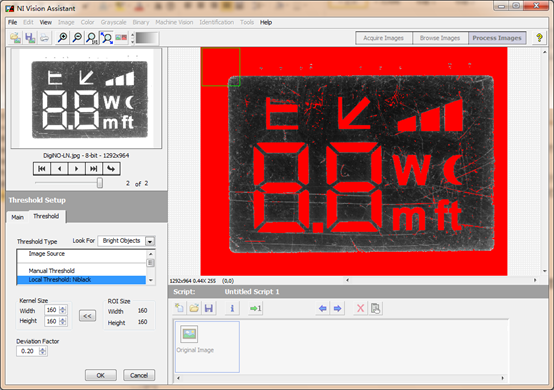The image size is (554, 390).
Task: Switch to Browse Images mode
Action: 440,38
